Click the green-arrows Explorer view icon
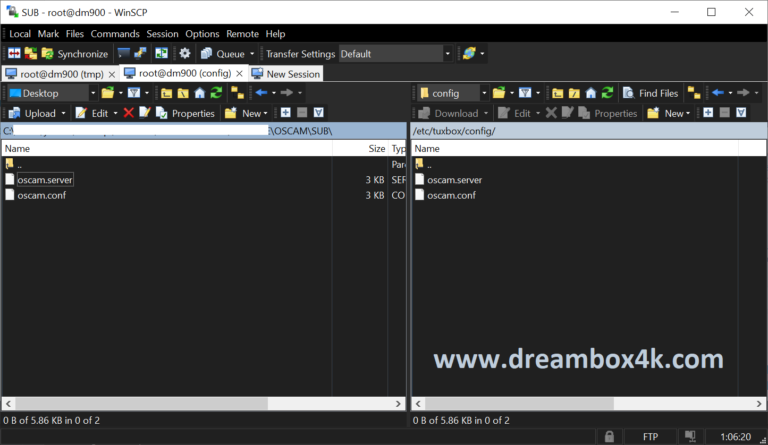 [161, 53]
